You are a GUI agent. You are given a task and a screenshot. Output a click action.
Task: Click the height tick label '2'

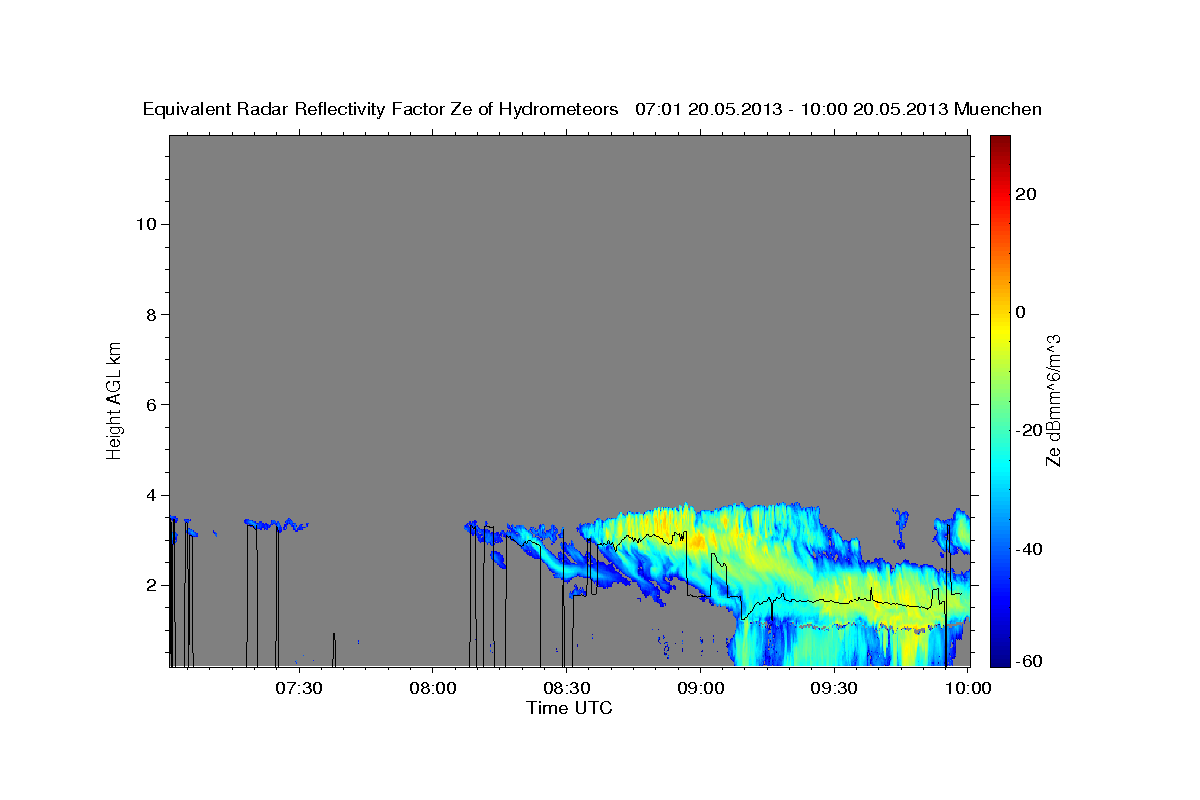click(152, 585)
